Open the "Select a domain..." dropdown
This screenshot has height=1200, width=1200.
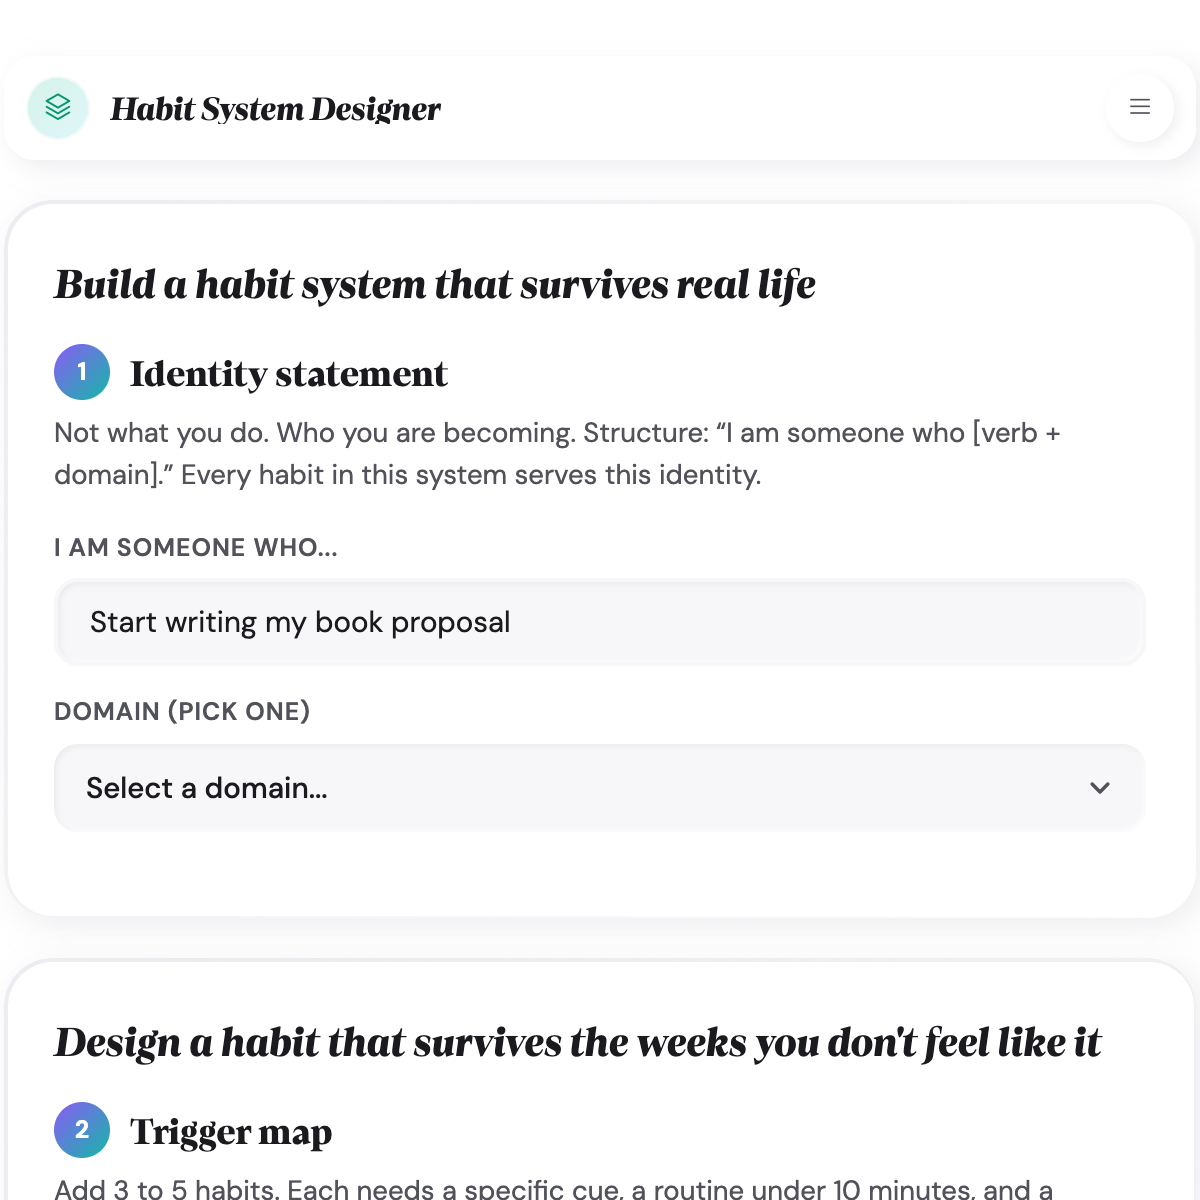coord(598,788)
